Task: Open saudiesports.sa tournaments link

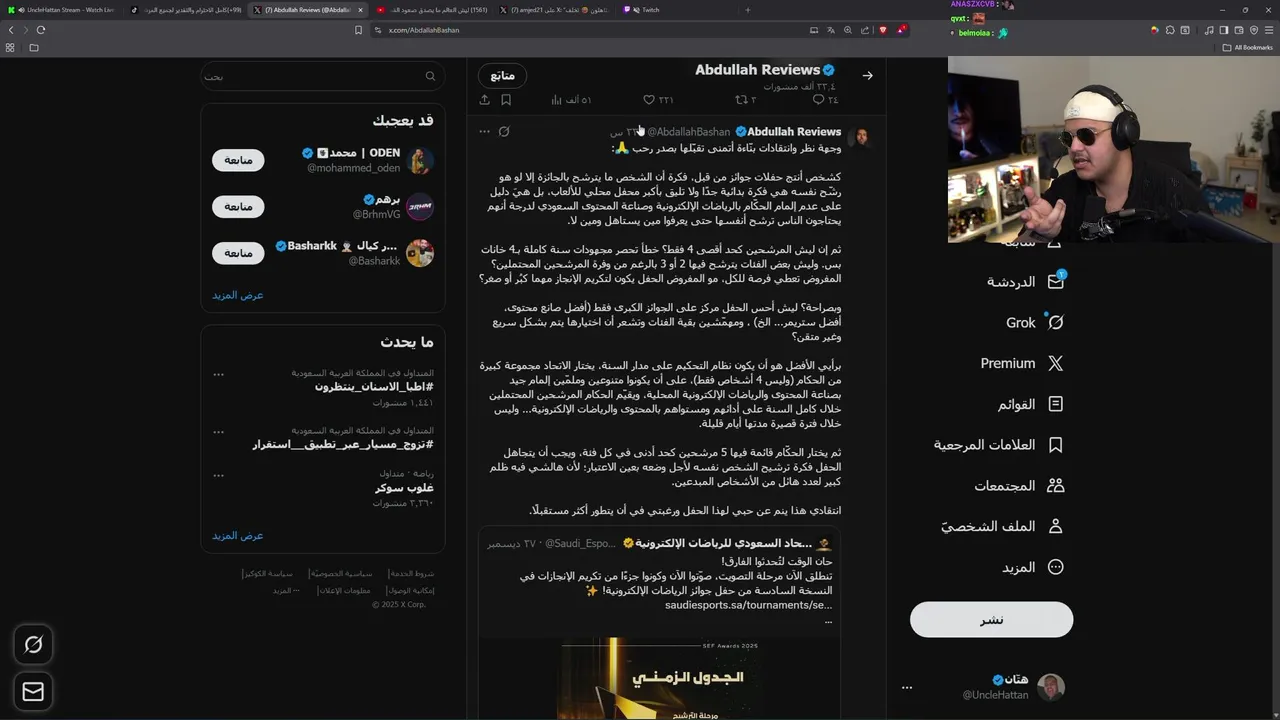Action: 748,605
